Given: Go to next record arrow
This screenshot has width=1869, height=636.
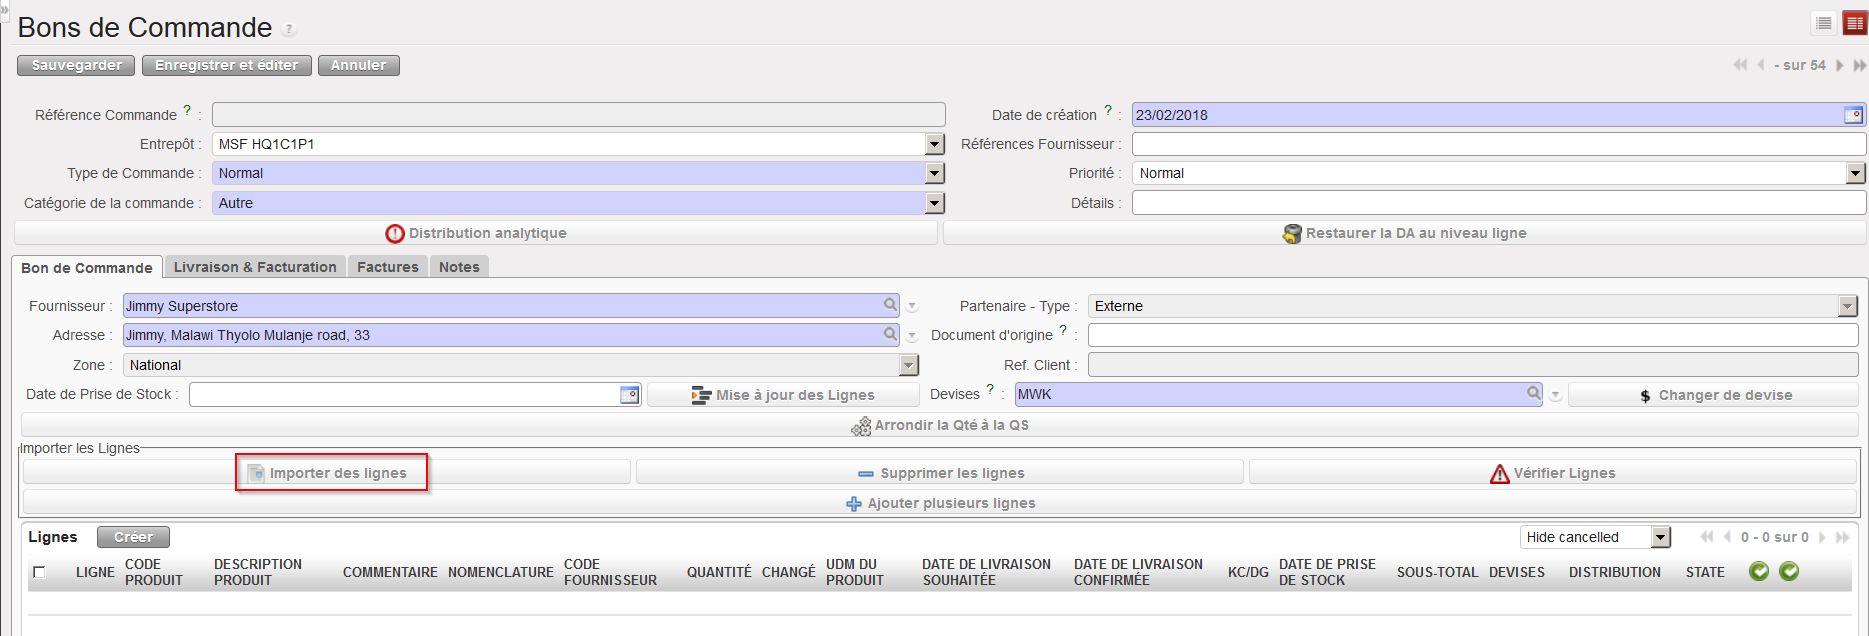Looking at the screenshot, I should 1839,65.
